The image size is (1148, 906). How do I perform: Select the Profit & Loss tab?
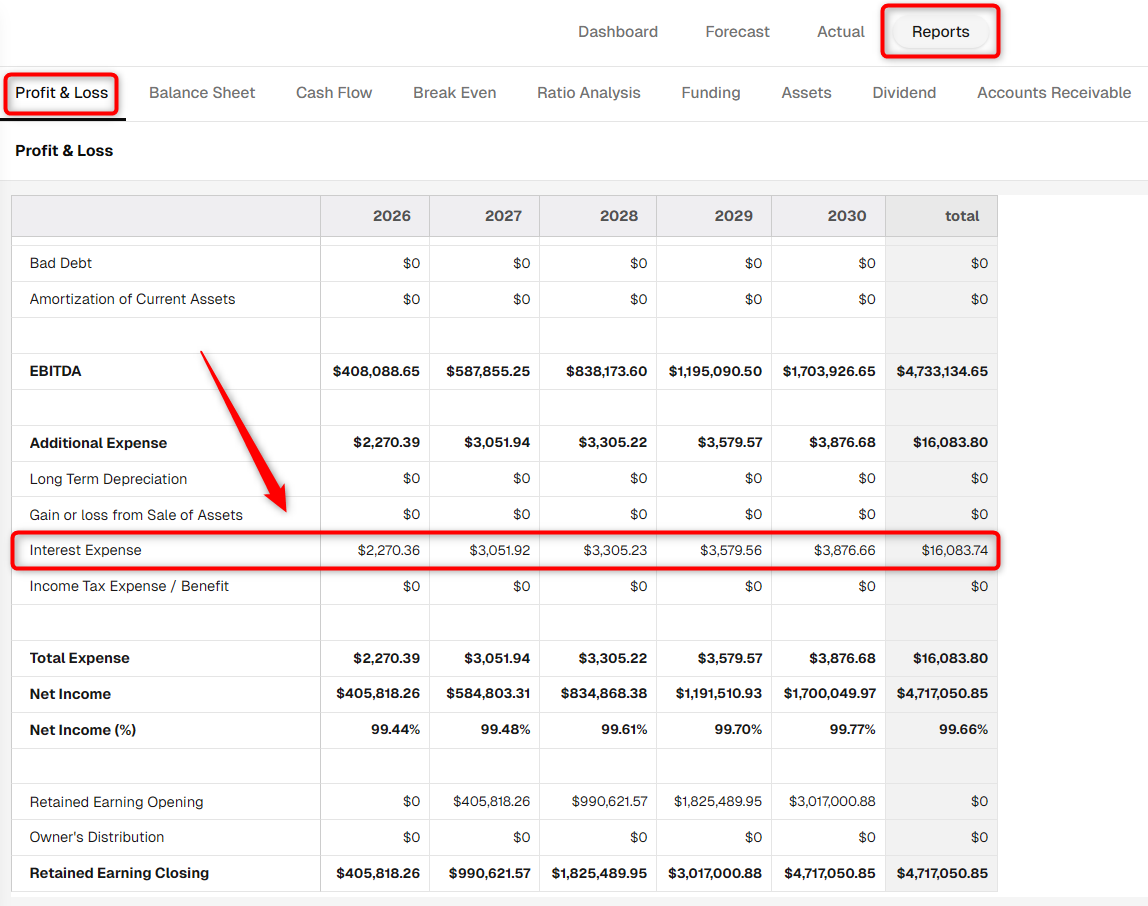point(62,93)
